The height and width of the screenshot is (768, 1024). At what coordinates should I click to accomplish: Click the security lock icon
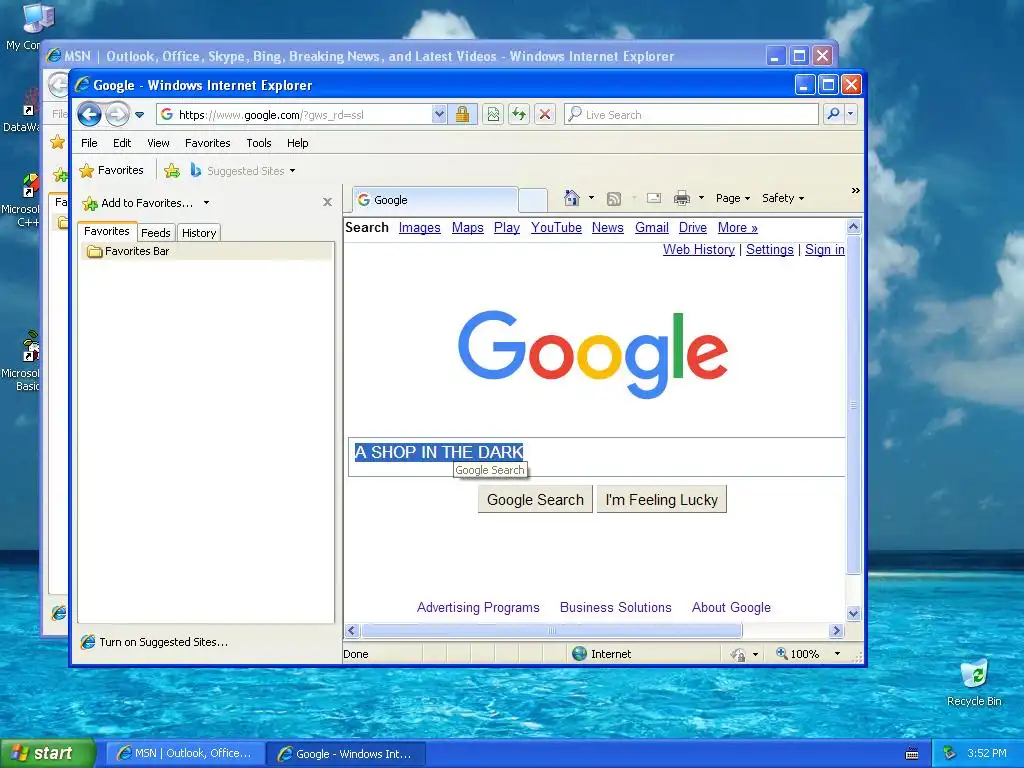pyautogui.click(x=462, y=115)
